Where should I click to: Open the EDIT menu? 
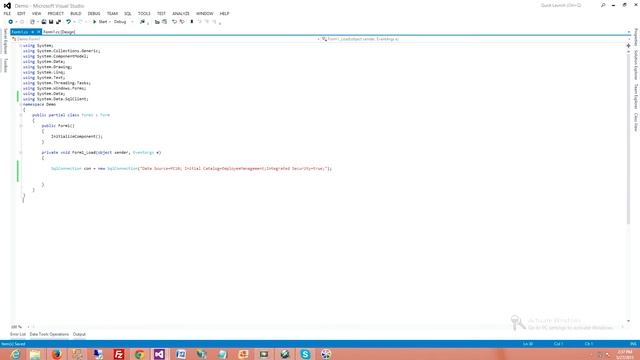(x=21, y=13)
